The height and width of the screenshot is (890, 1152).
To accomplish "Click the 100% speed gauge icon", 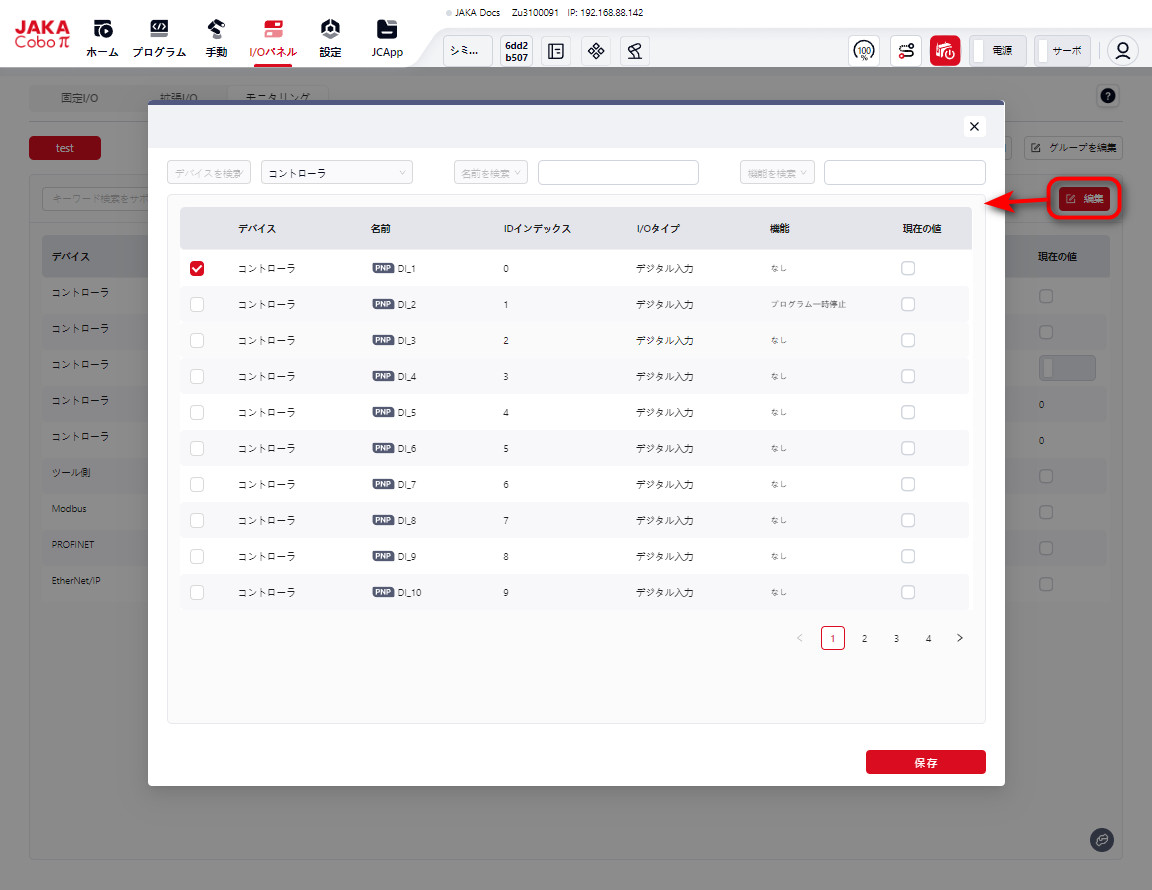I will pyautogui.click(x=864, y=51).
